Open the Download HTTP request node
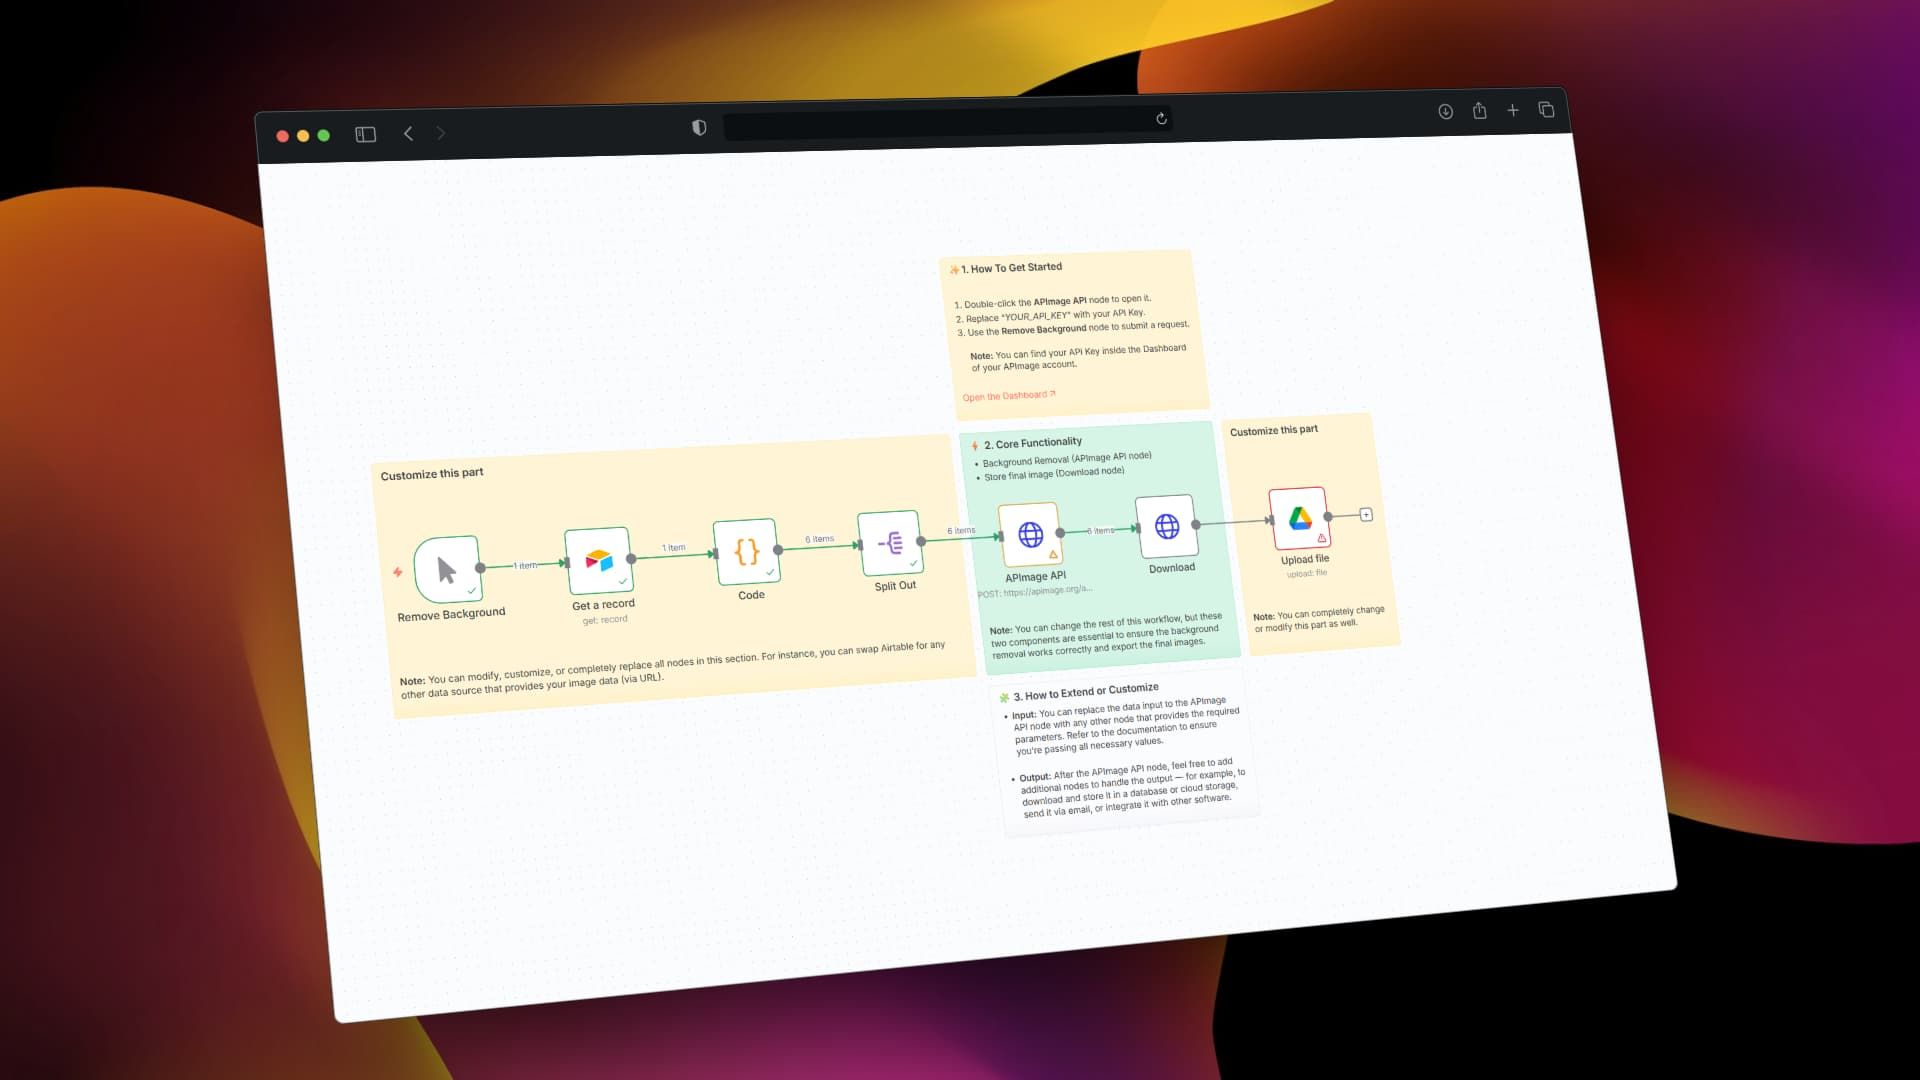 pos(1166,526)
